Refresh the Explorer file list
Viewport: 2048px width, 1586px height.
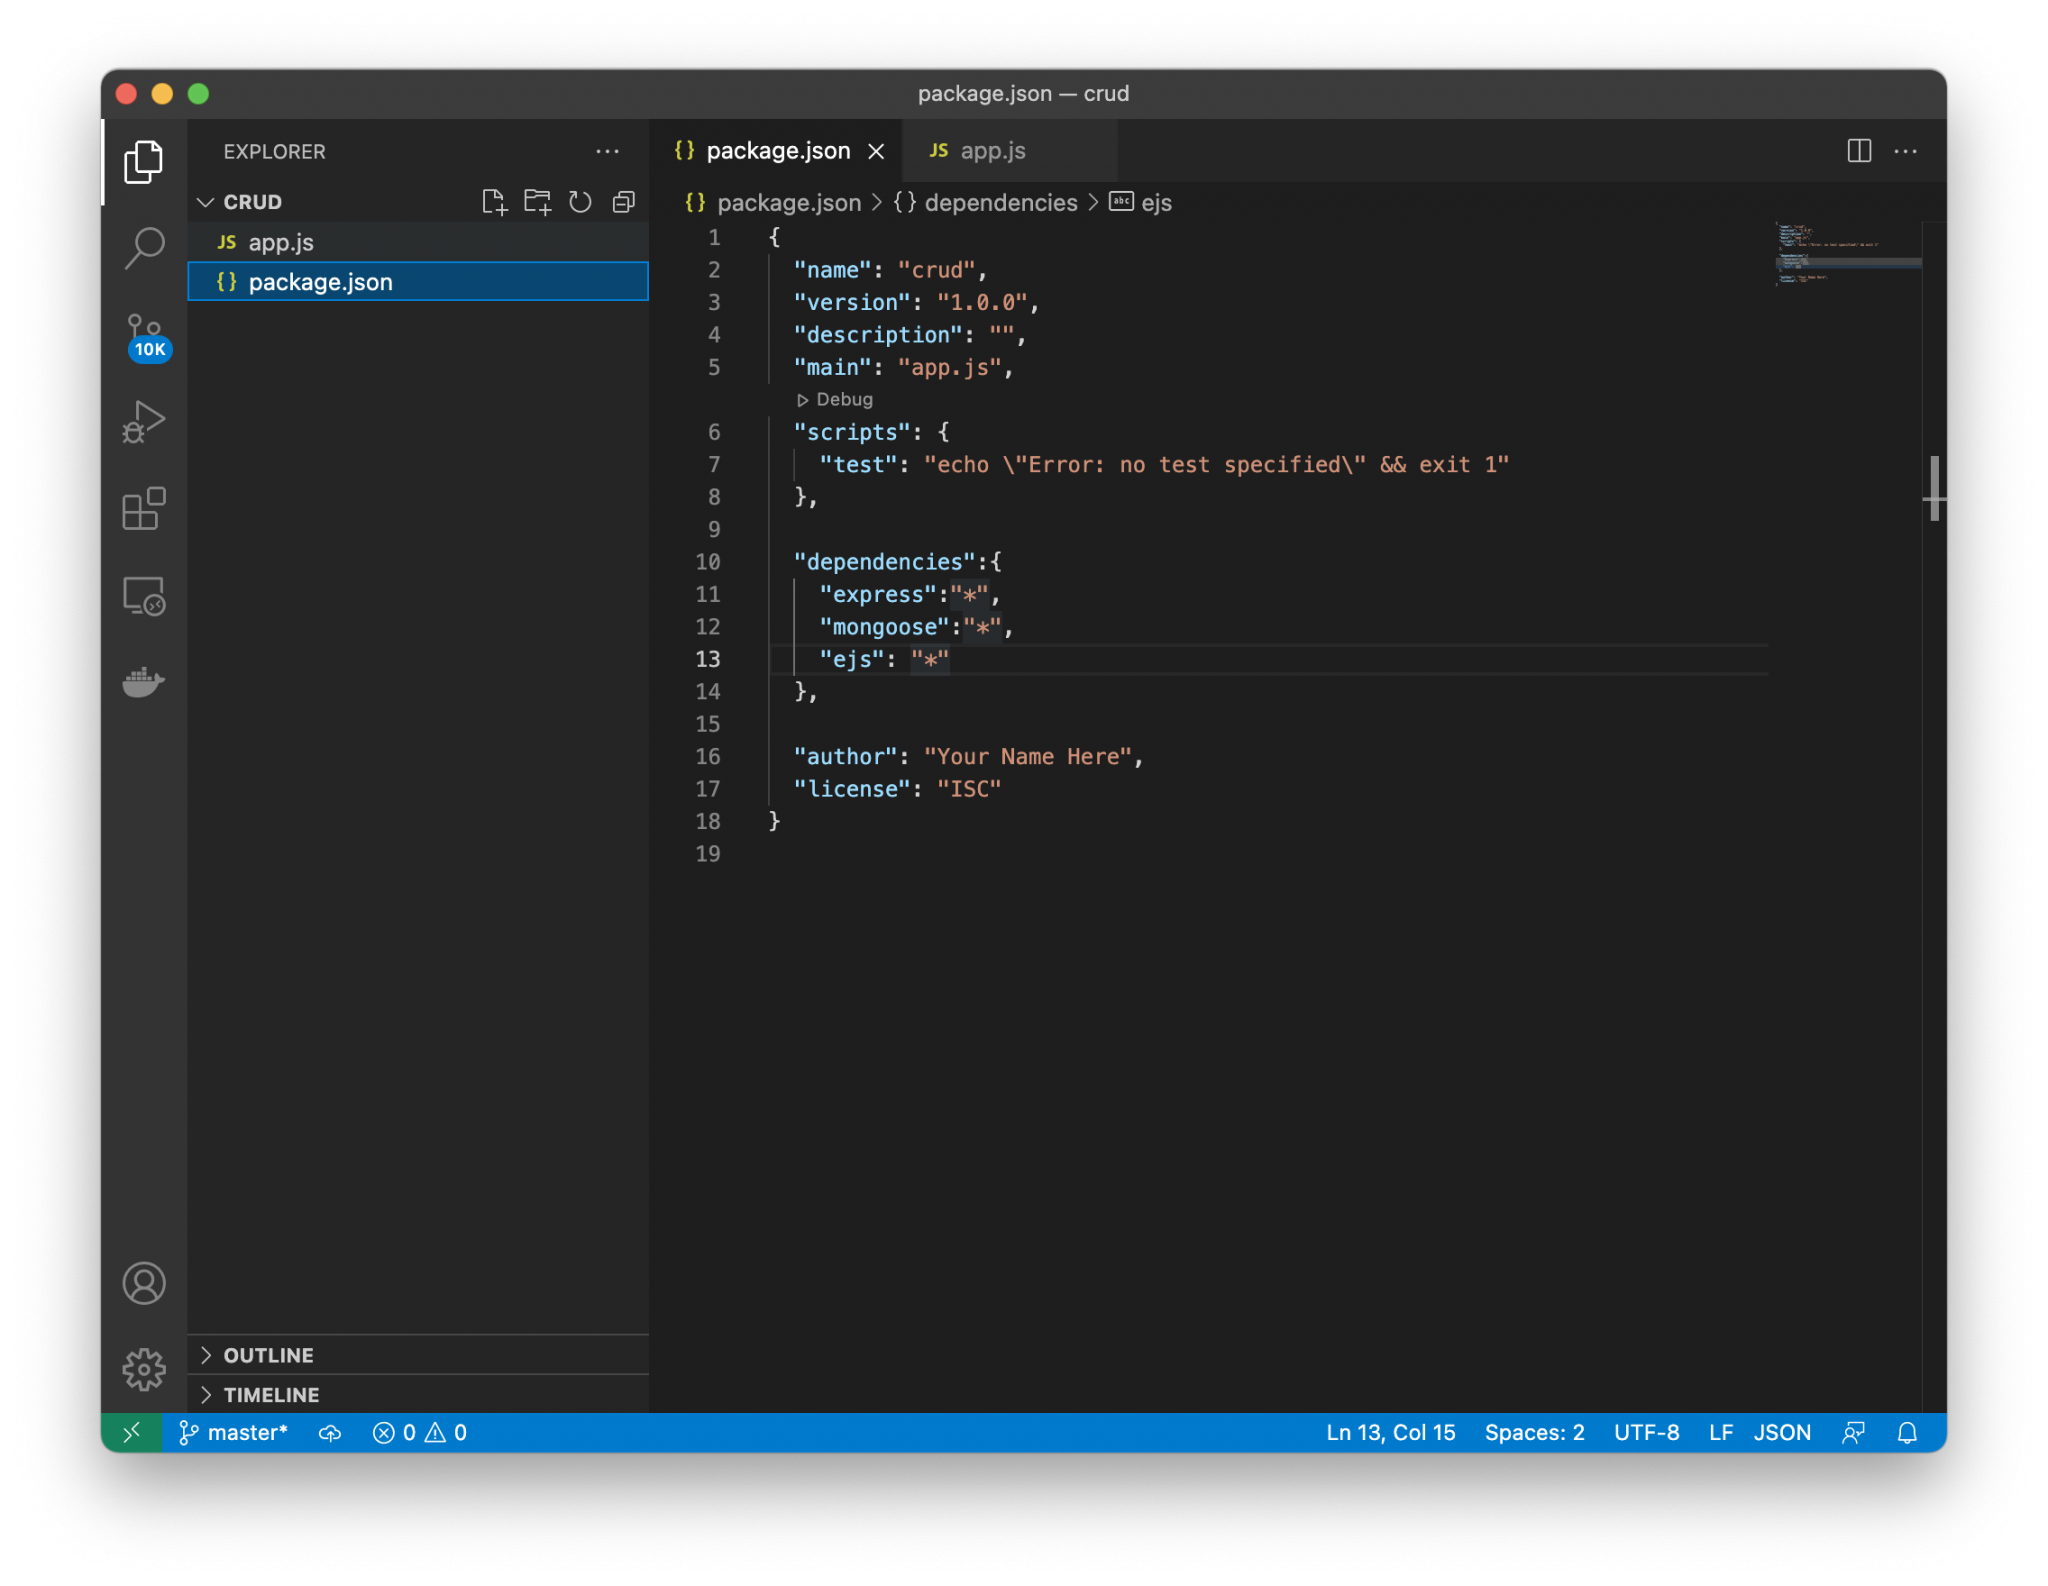coord(579,201)
